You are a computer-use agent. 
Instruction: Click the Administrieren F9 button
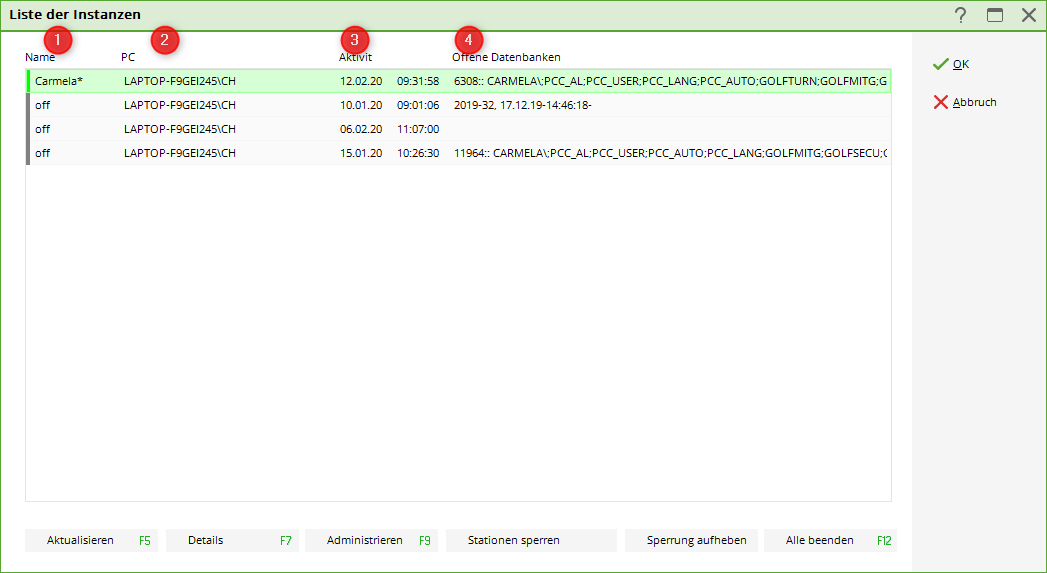(371, 540)
